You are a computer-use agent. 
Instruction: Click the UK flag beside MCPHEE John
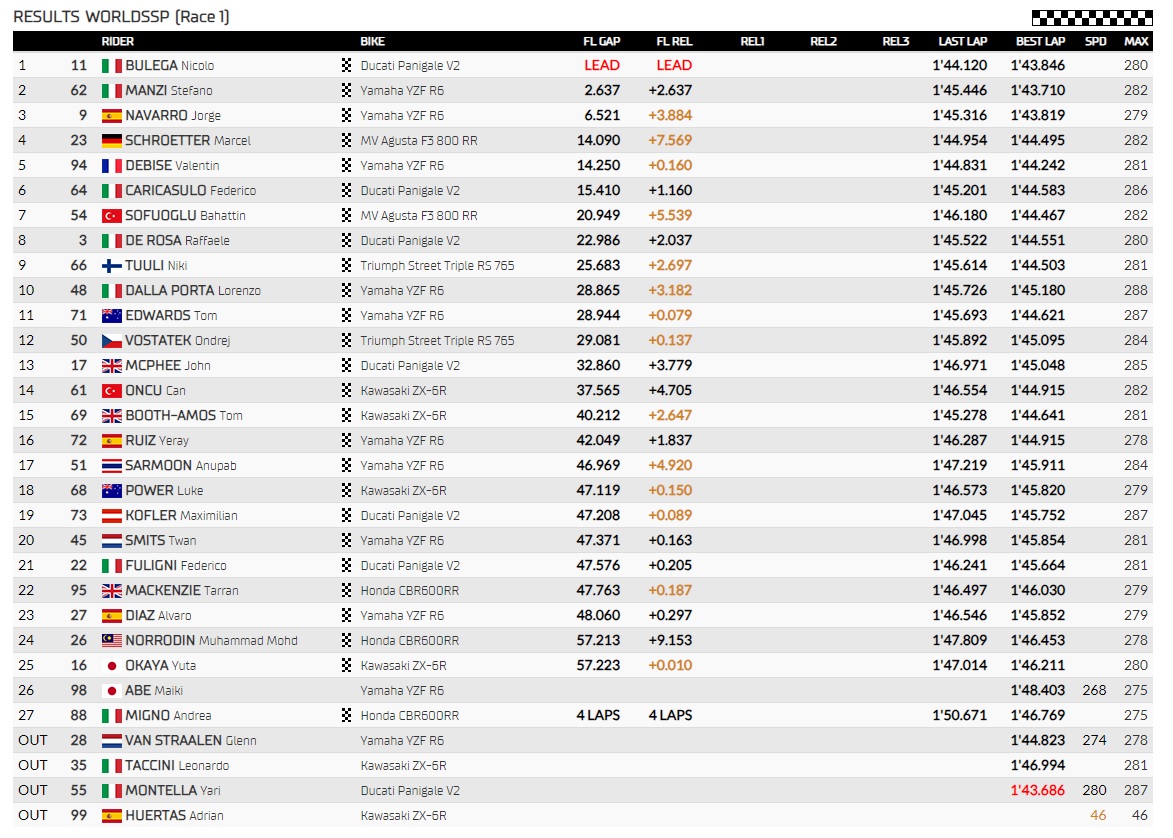coord(111,366)
